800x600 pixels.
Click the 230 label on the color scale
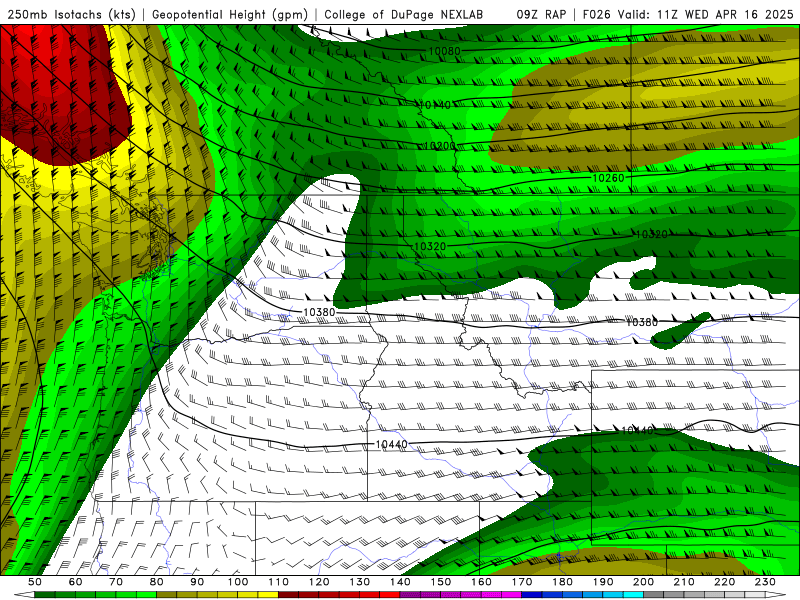765,582
